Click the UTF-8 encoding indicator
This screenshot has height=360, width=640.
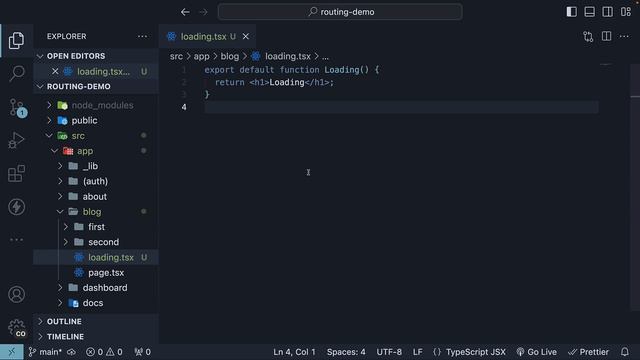click(389, 352)
